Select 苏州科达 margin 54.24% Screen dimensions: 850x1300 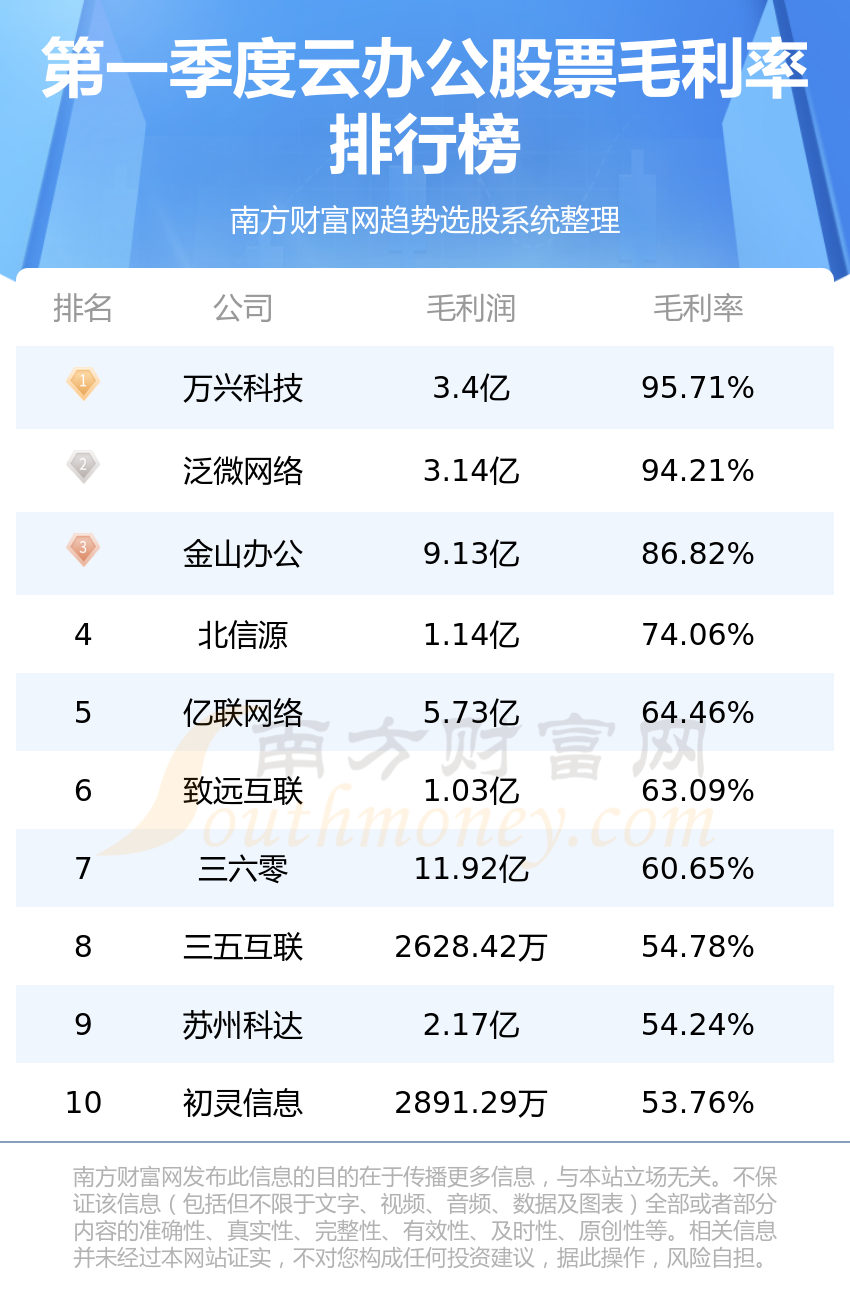[x=698, y=1025]
